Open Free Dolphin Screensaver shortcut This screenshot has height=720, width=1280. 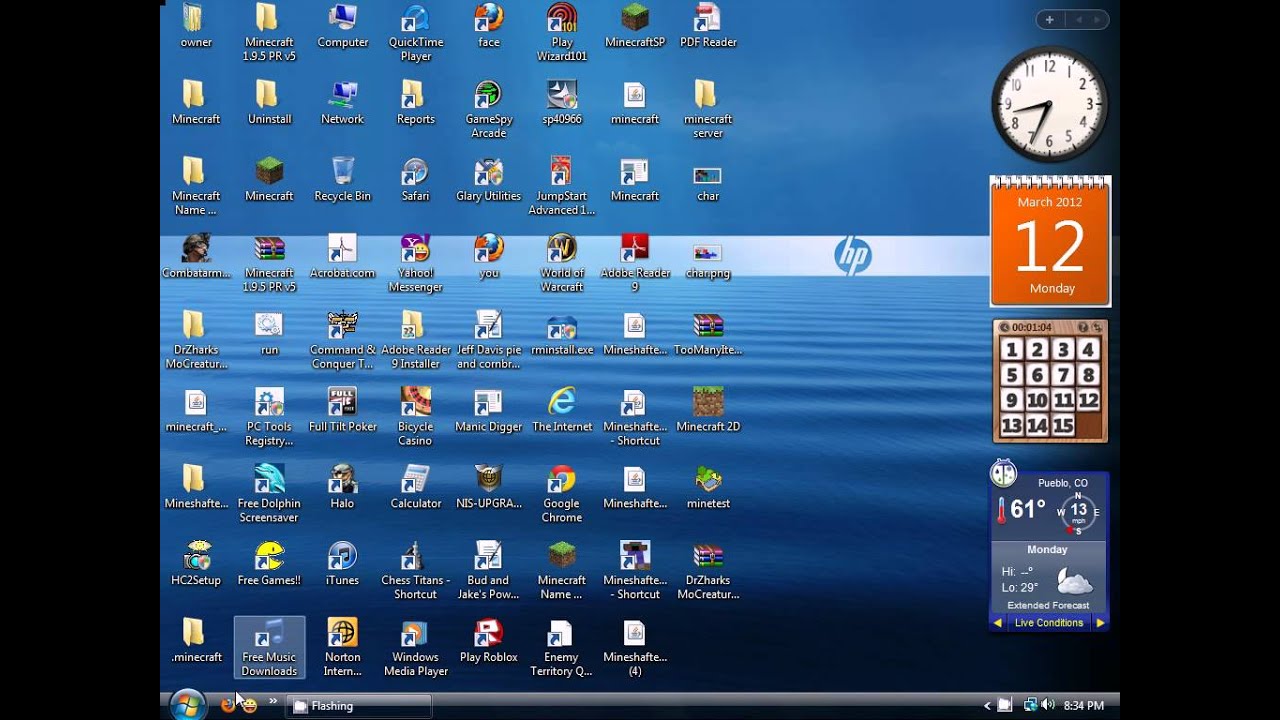click(x=270, y=495)
